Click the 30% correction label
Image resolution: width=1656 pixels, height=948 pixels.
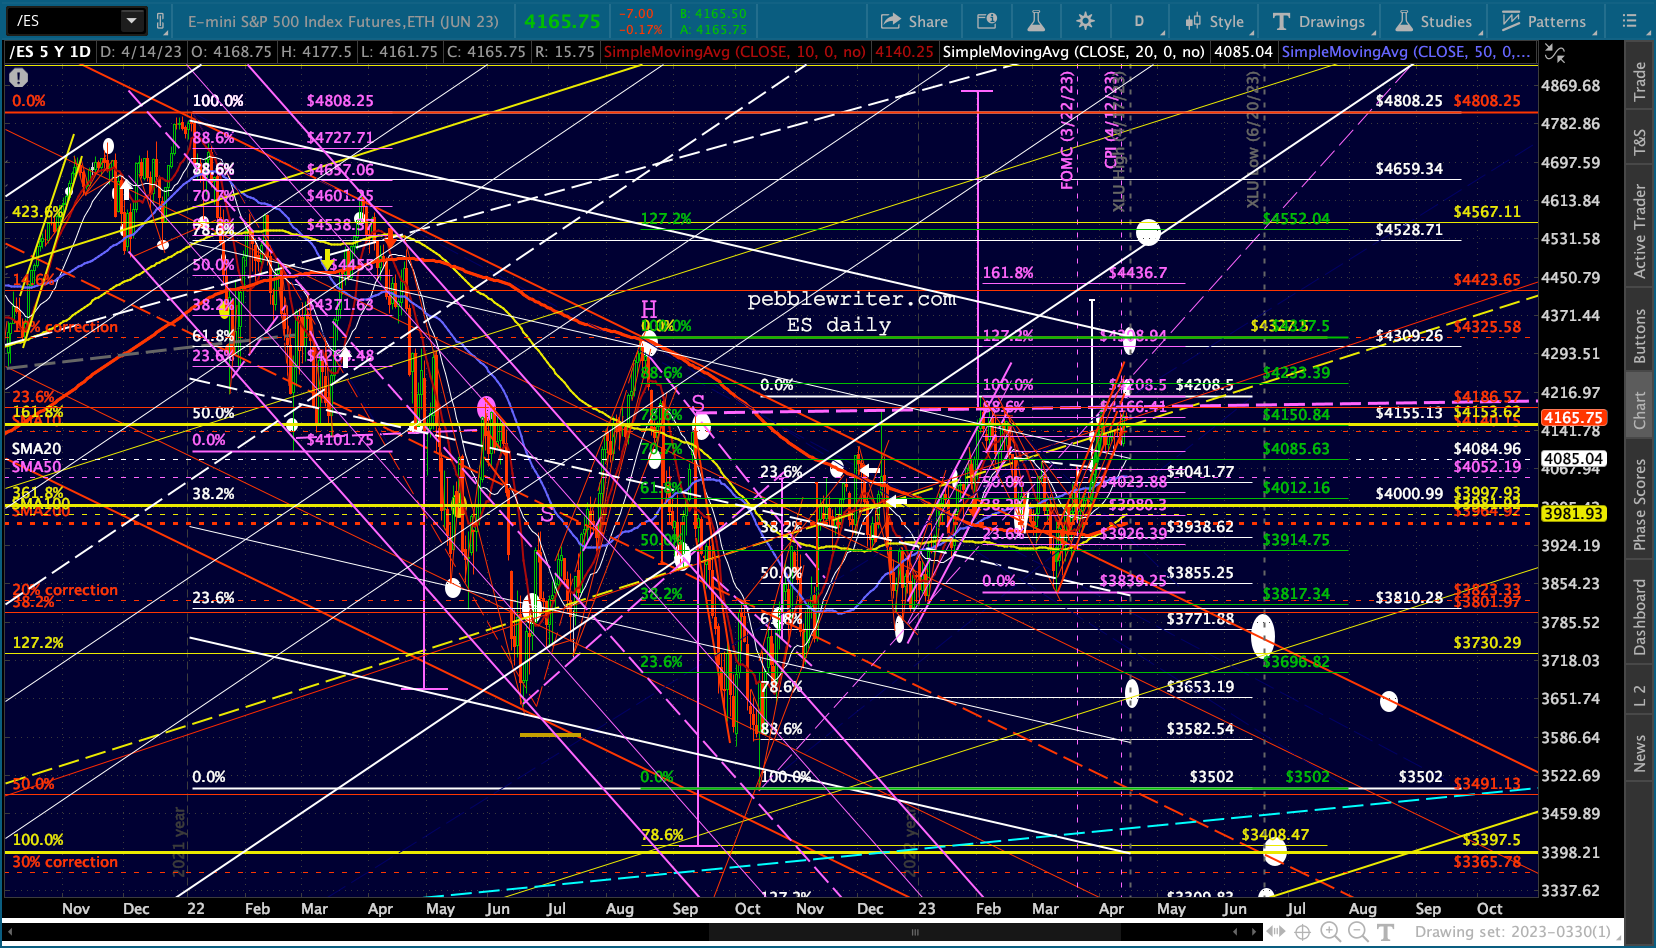[x=65, y=862]
